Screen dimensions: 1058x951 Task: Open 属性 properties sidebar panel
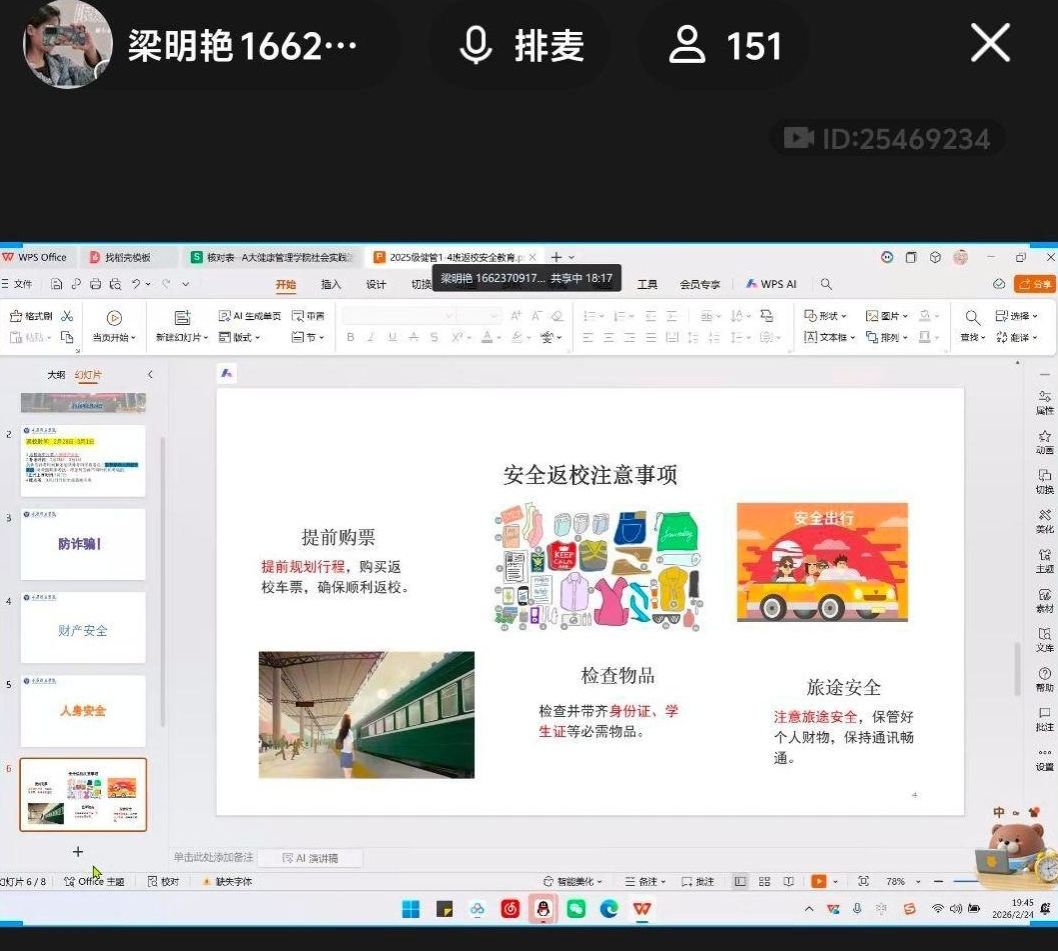tap(1045, 402)
